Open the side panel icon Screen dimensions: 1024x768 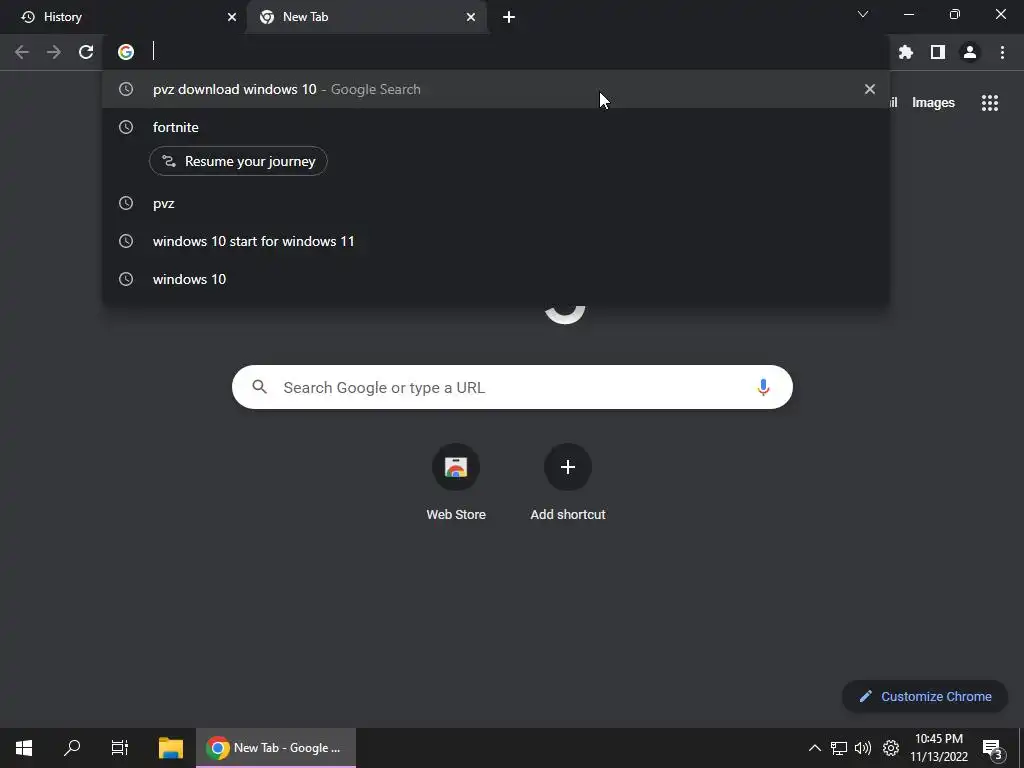coord(938,52)
